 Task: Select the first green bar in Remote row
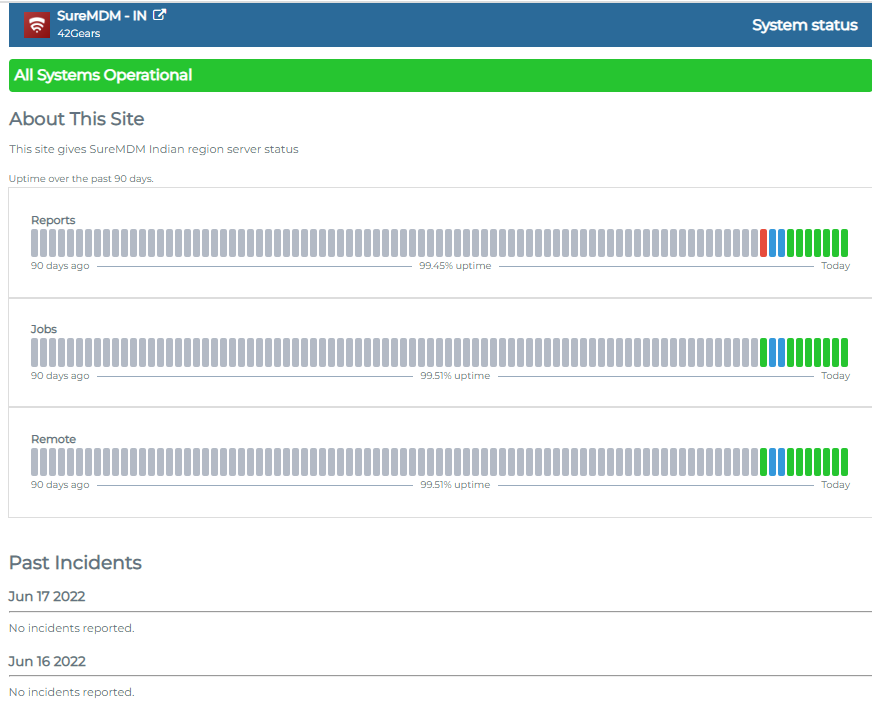(x=764, y=462)
